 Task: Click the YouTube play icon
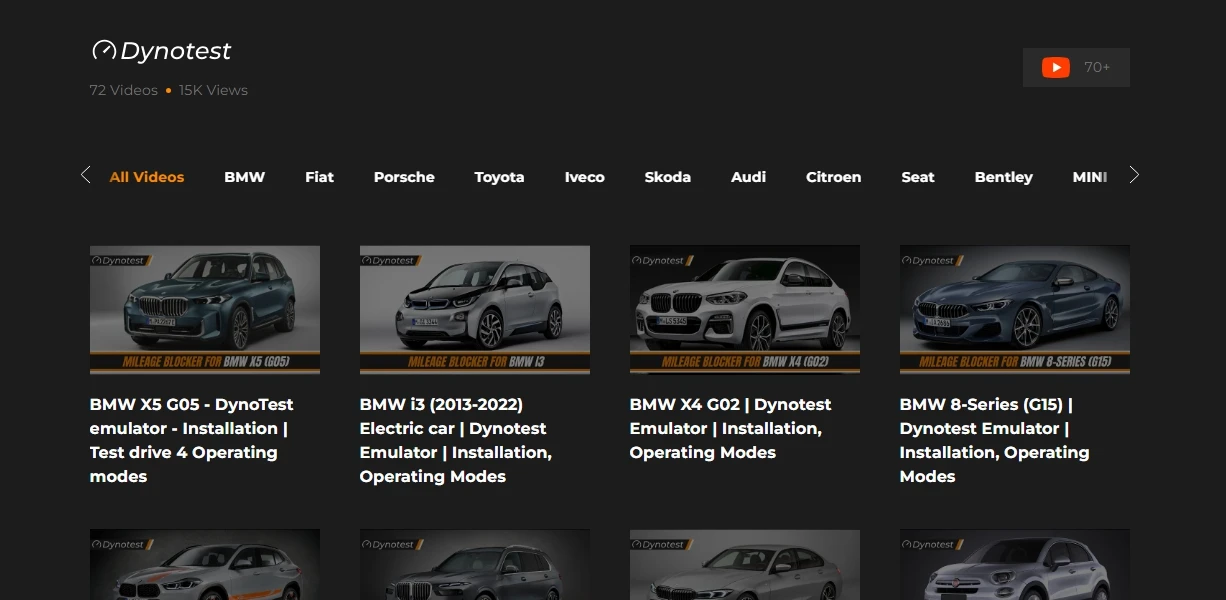(x=1055, y=67)
